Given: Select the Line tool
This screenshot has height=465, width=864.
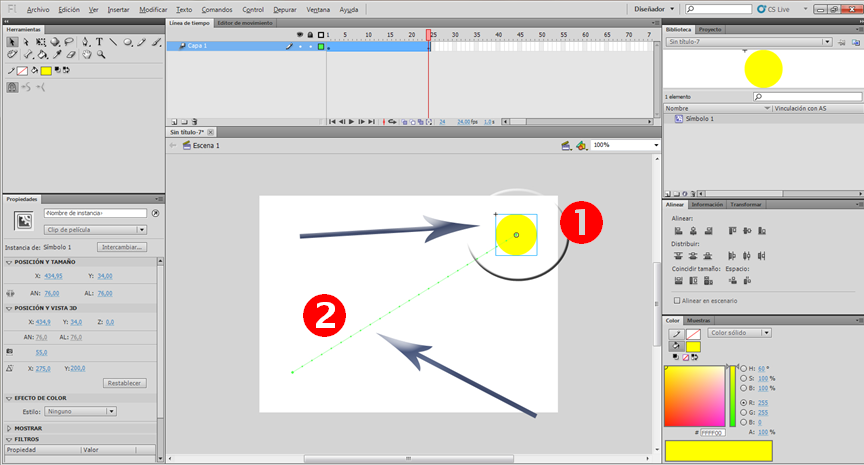Looking at the screenshot, I should [113, 42].
